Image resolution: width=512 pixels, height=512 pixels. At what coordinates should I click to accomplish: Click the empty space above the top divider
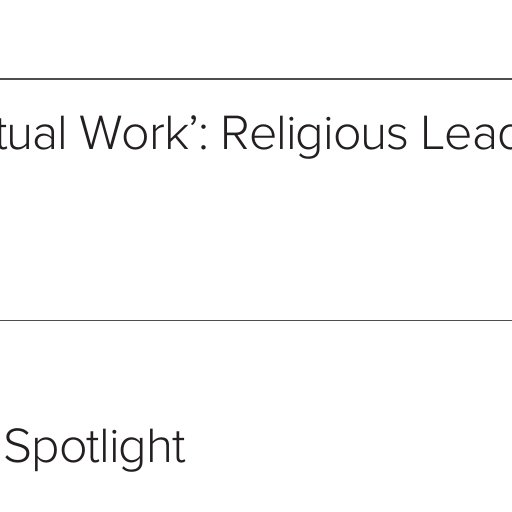(x=256, y=38)
